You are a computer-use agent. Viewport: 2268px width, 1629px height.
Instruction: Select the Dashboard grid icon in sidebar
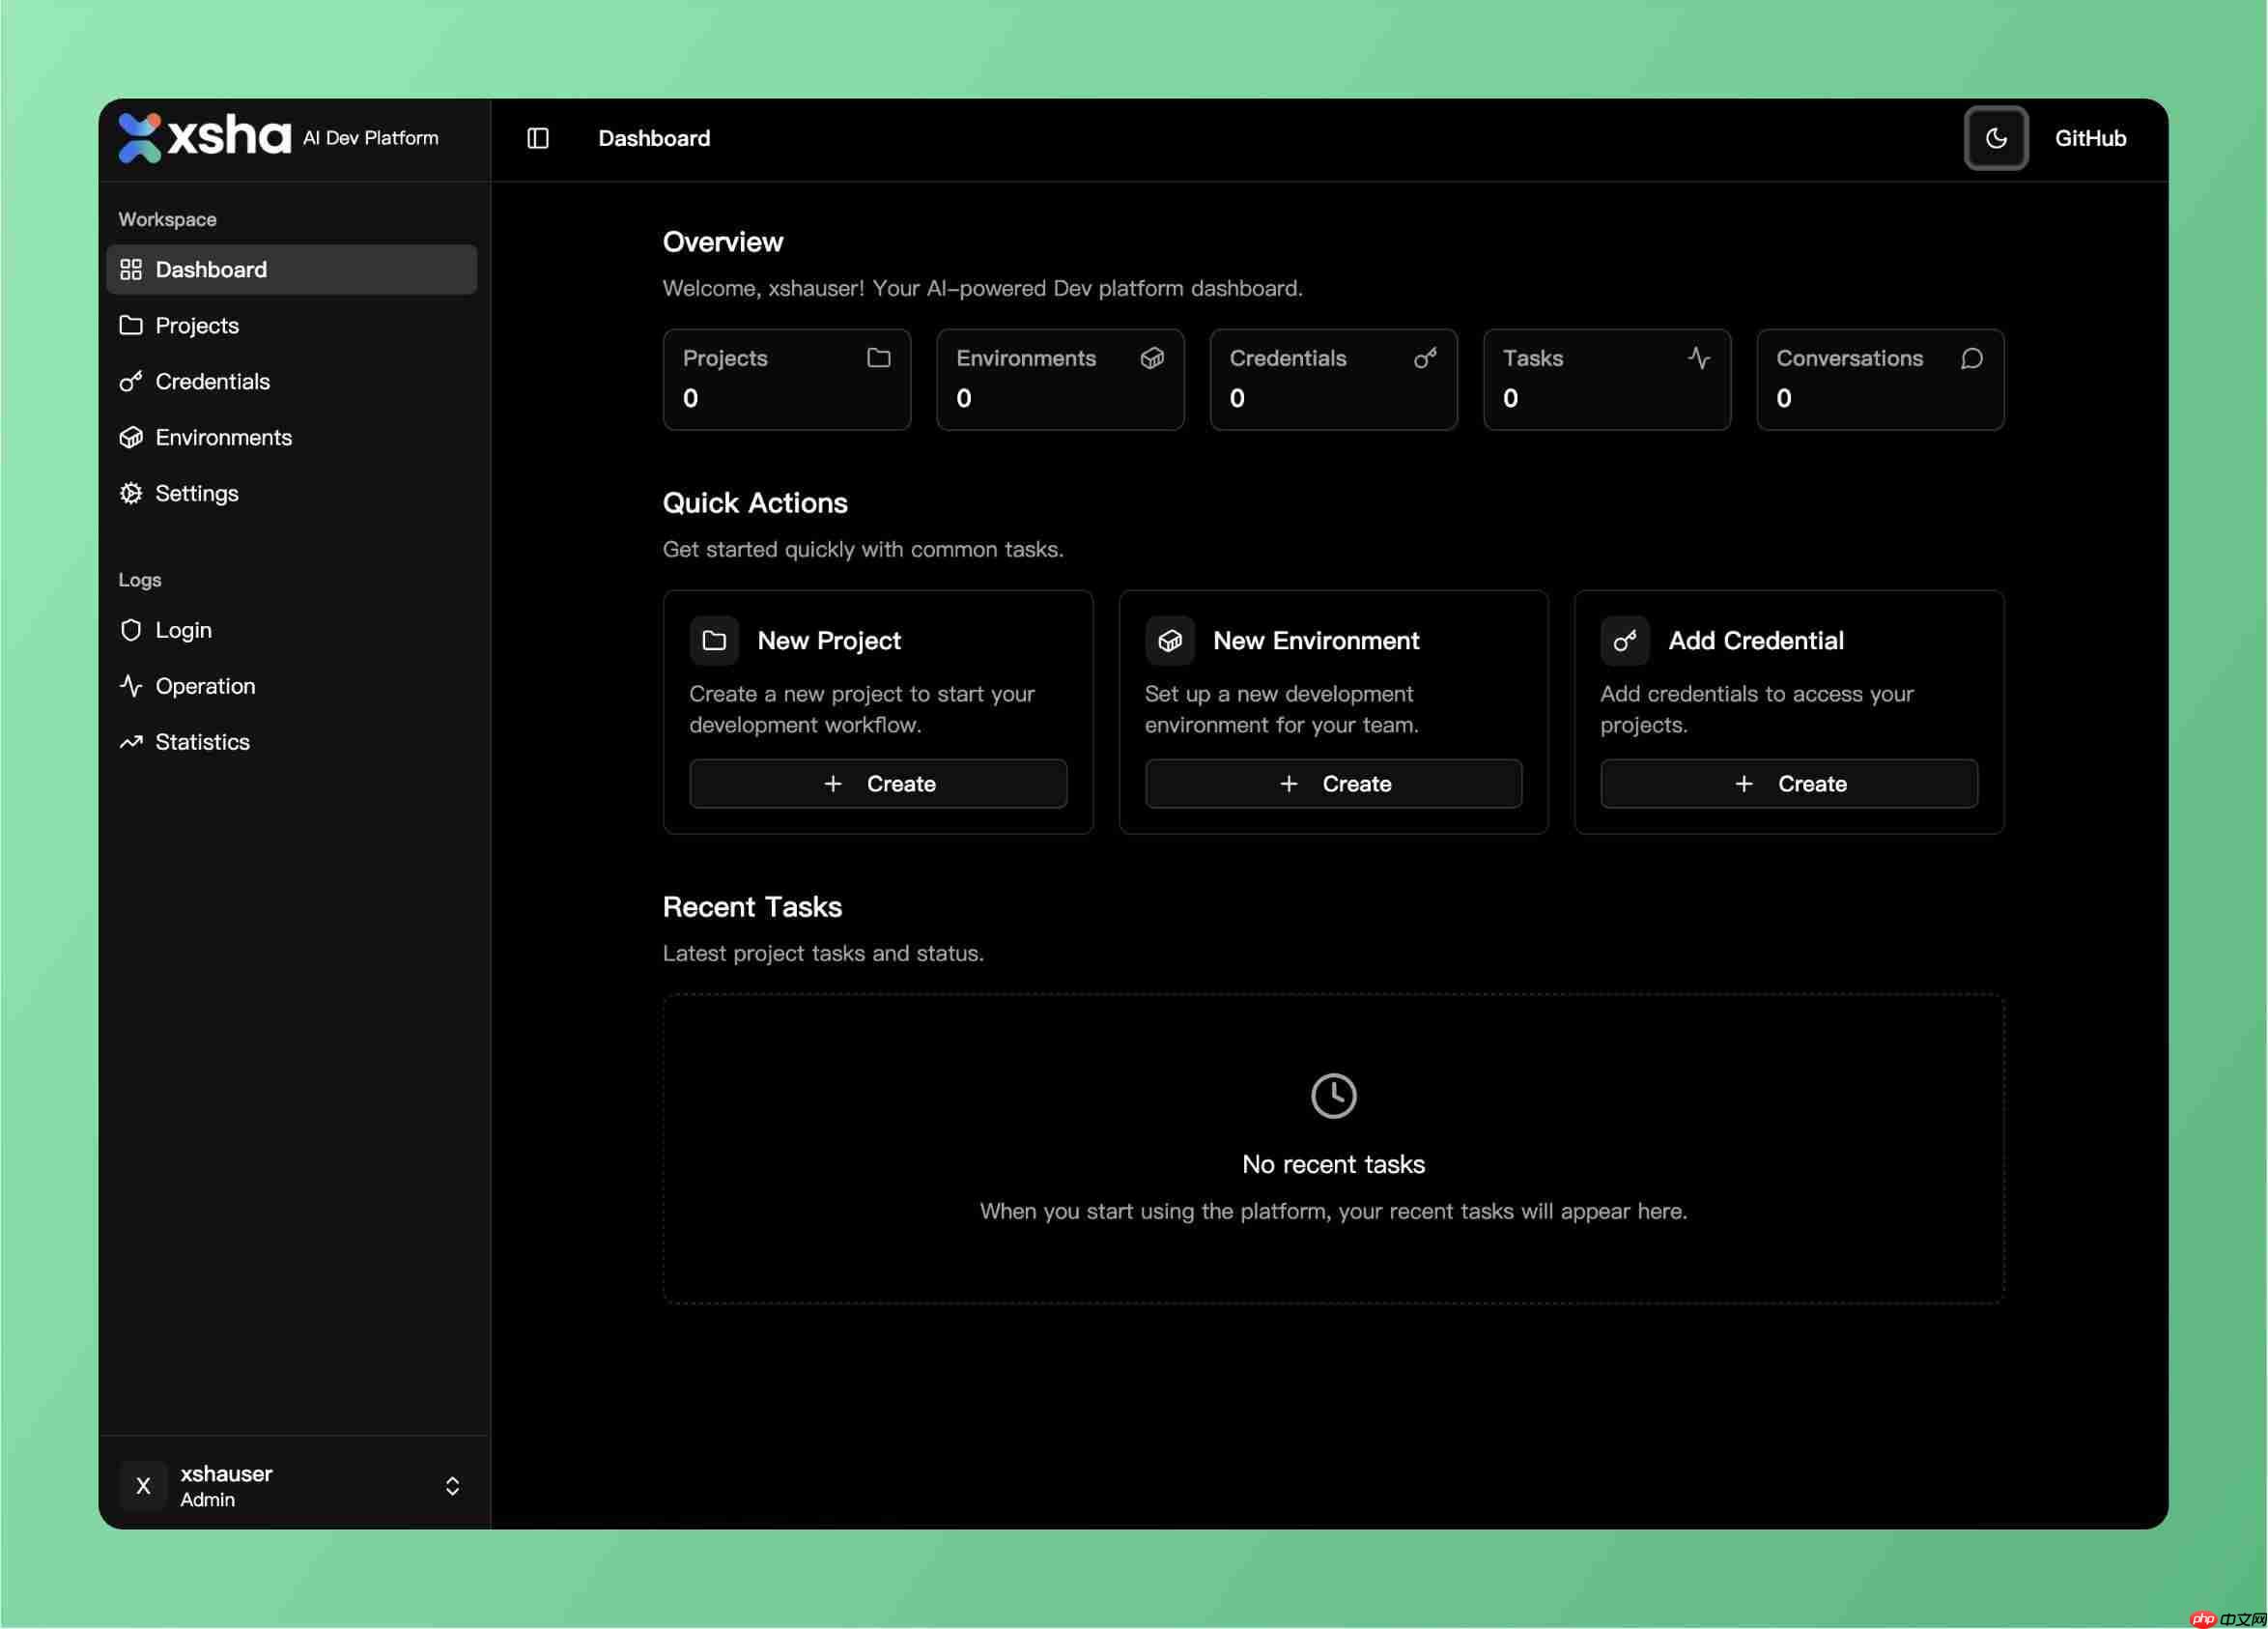[132, 269]
